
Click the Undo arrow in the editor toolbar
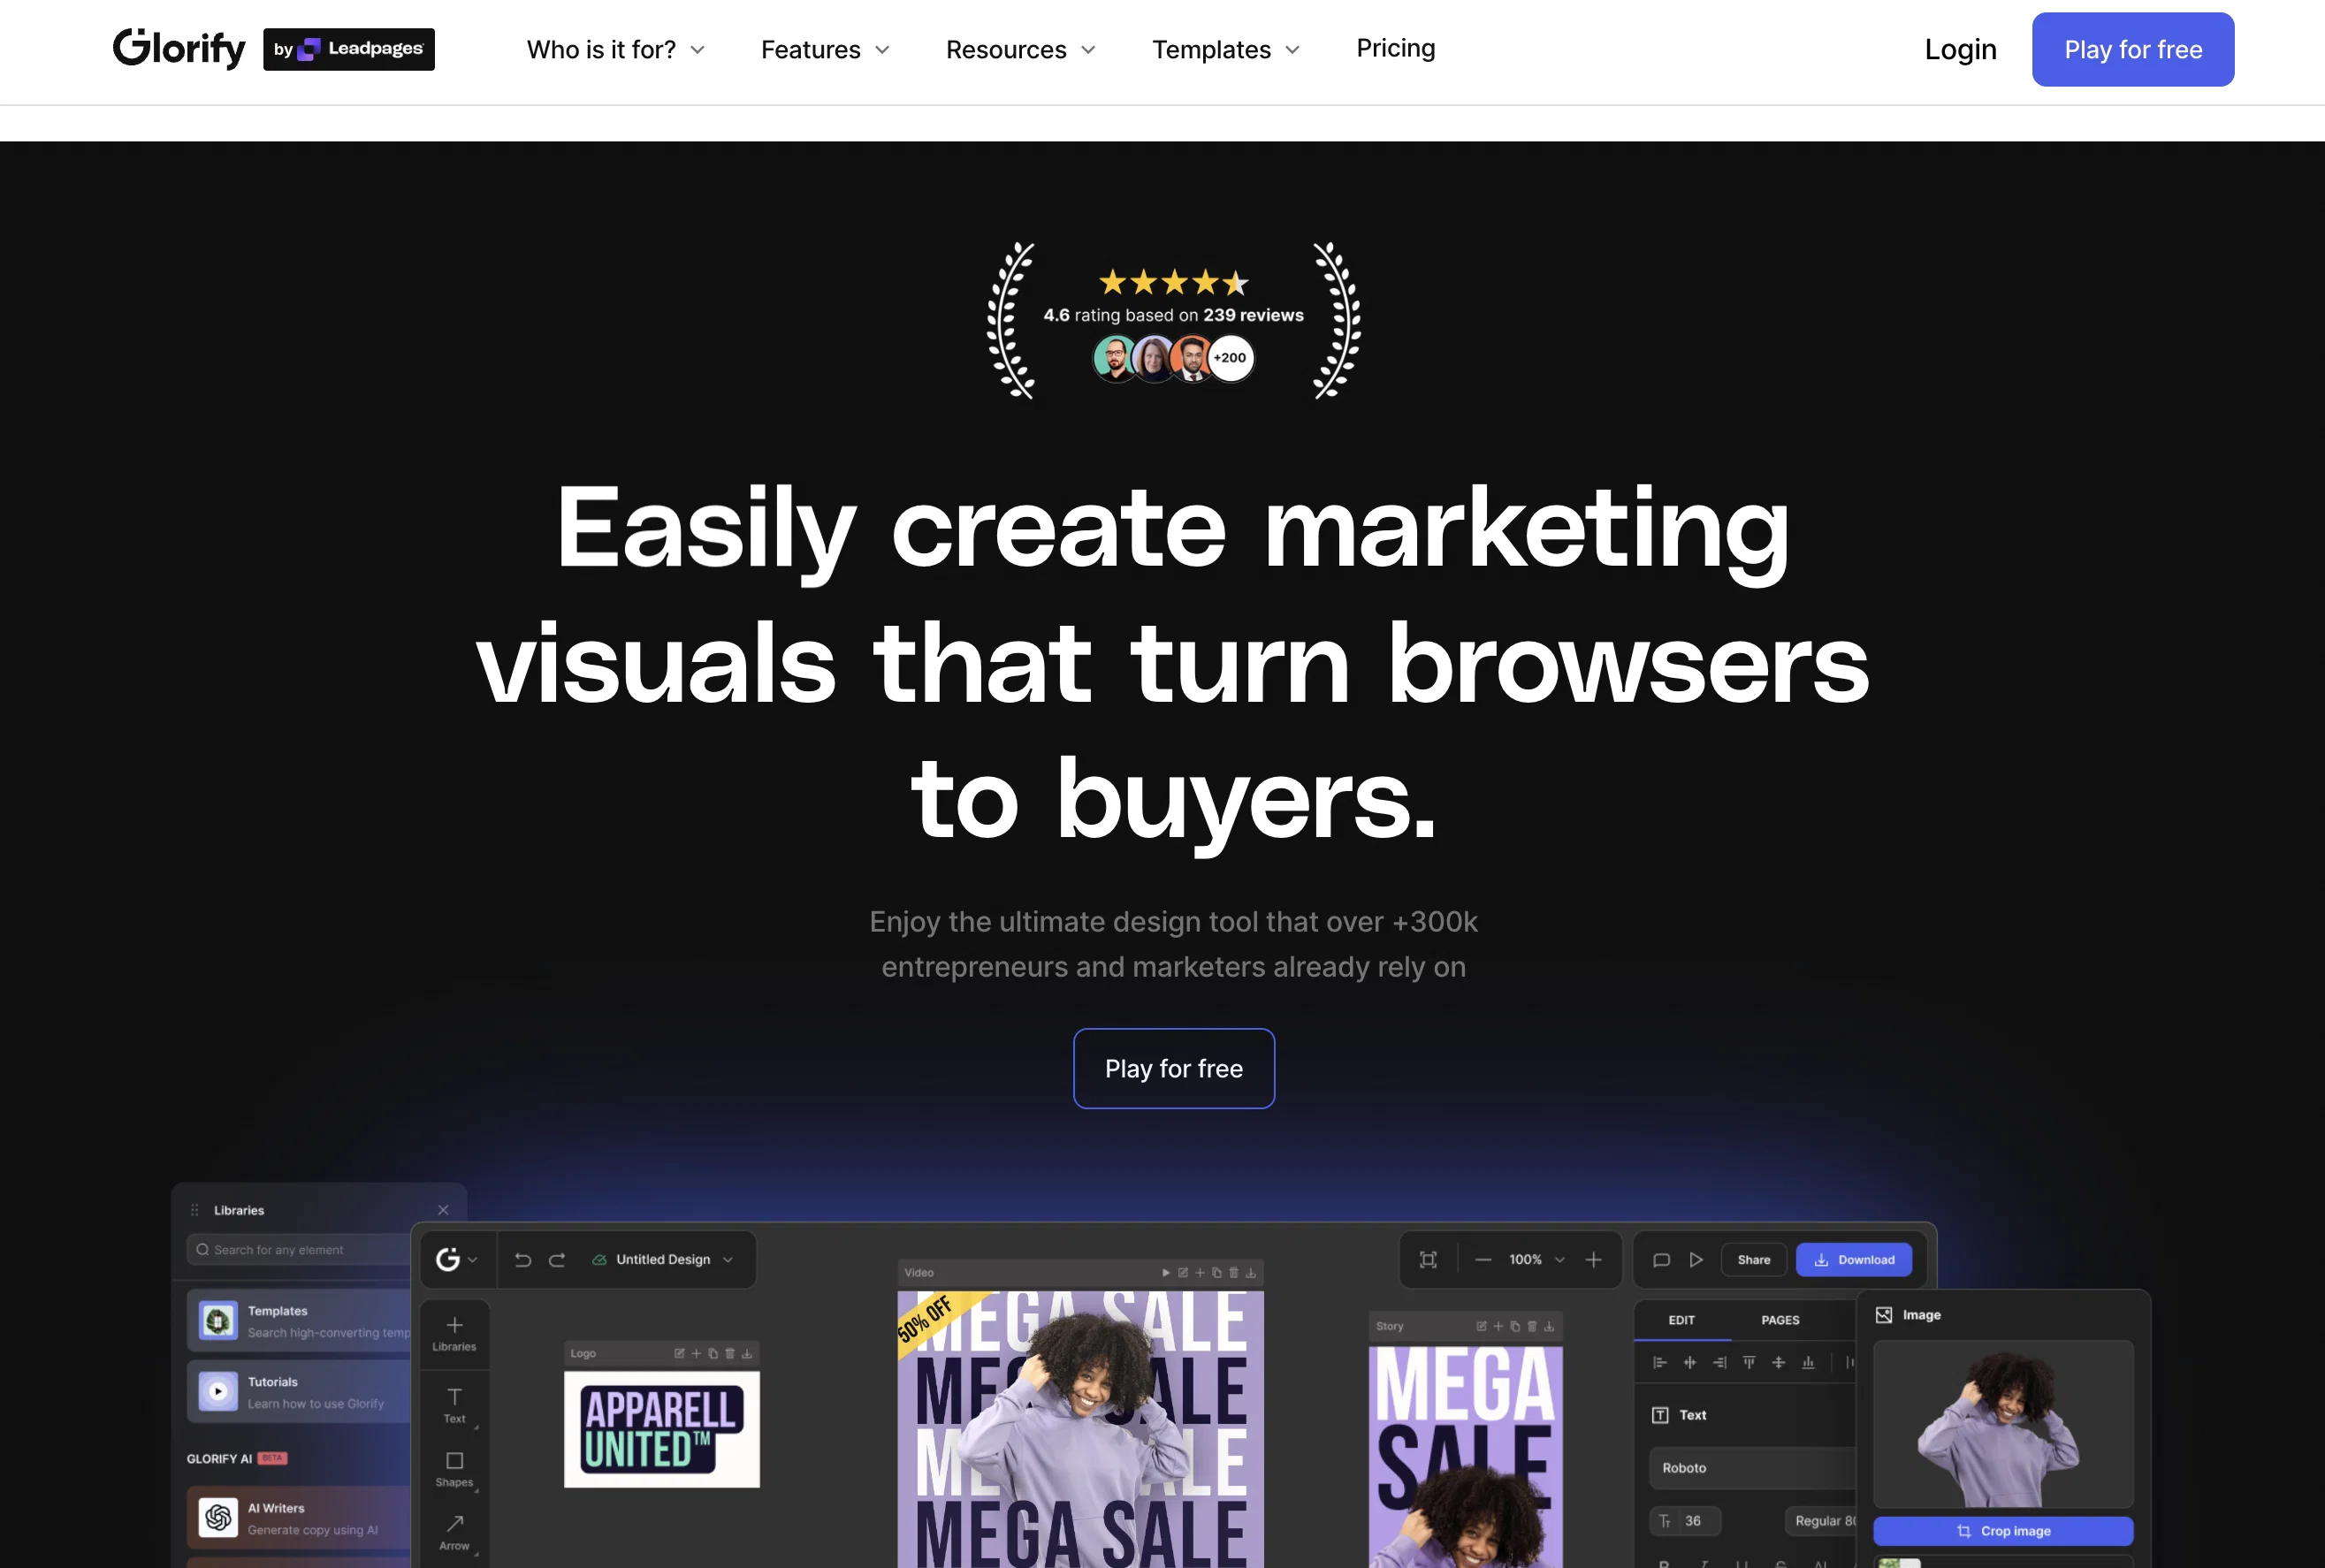pyautogui.click(x=522, y=1260)
